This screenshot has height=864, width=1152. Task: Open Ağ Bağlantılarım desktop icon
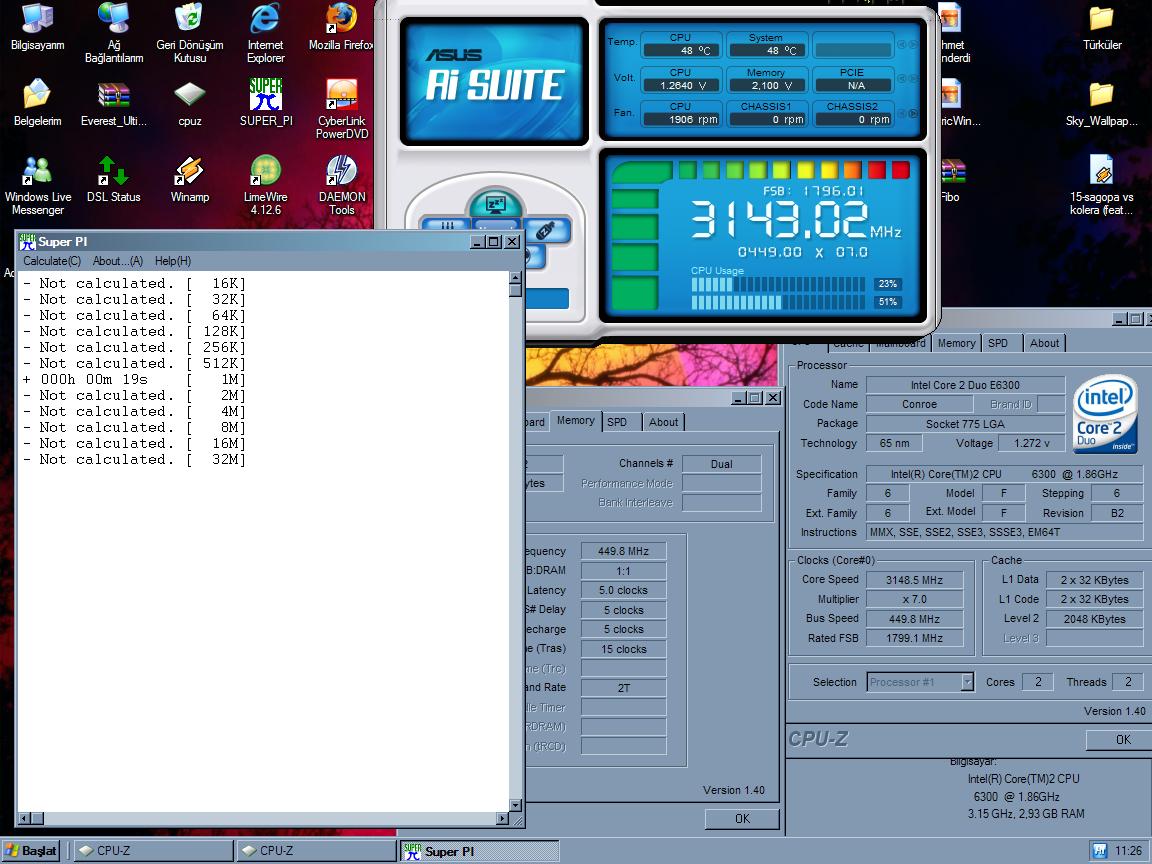tap(114, 33)
